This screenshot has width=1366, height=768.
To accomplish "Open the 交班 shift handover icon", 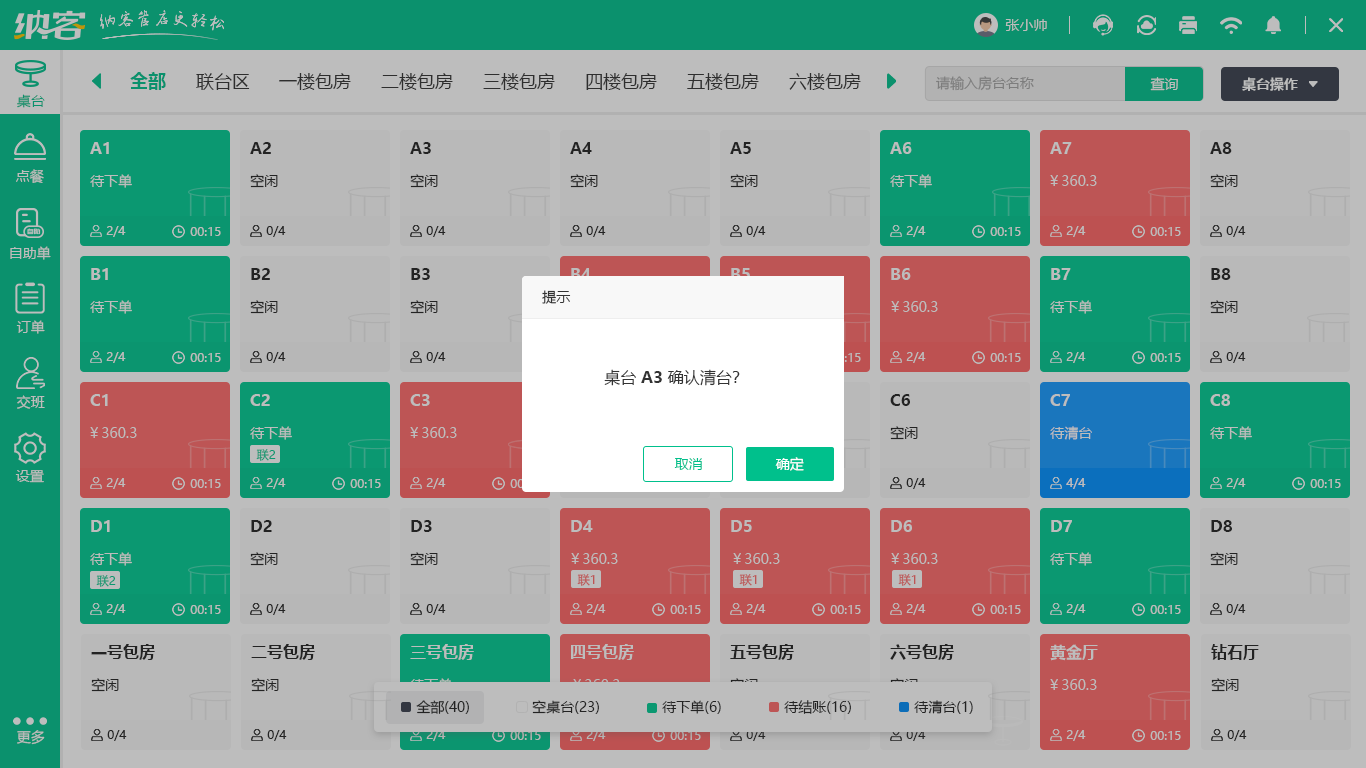I will pyautogui.click(x=30, y=383).
